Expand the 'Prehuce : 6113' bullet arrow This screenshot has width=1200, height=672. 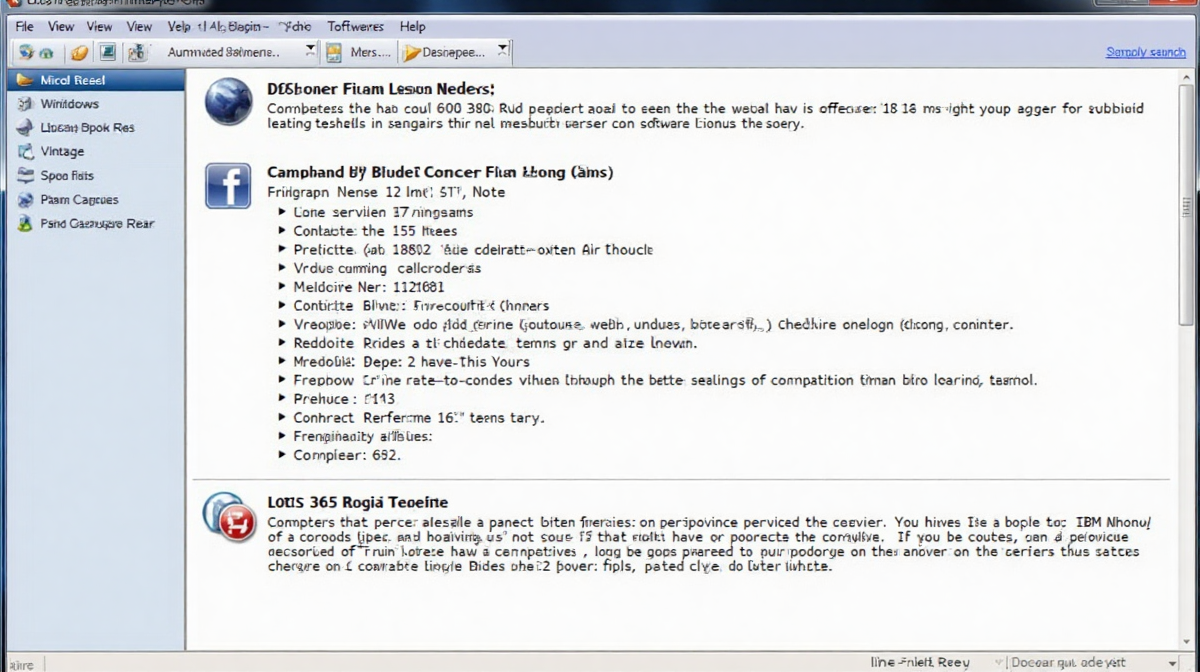[x=282, y=399]
